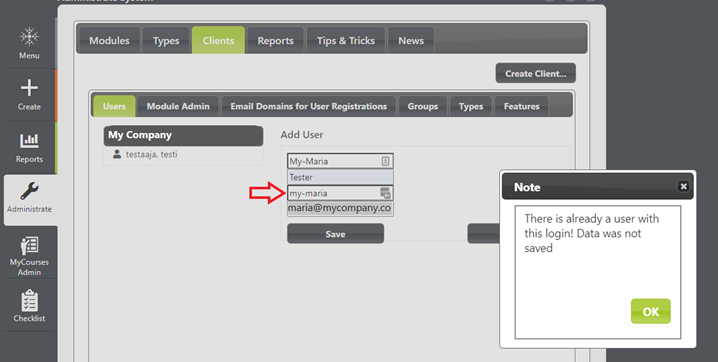The width and height of the screenshot is (718, 362).
Task: Confirm the note with the OK button
Action: coord(651,311)
